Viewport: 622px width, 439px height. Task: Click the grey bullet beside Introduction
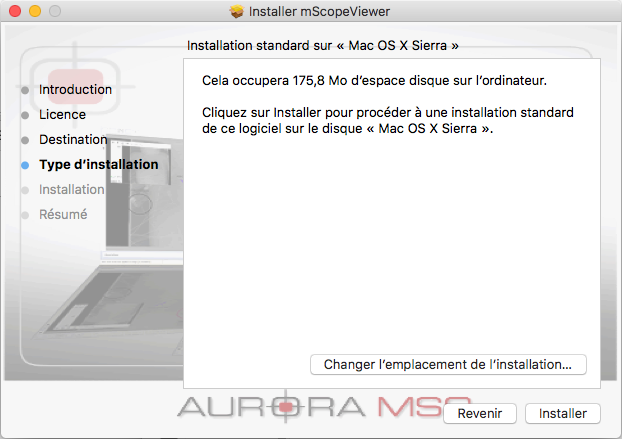25,90
